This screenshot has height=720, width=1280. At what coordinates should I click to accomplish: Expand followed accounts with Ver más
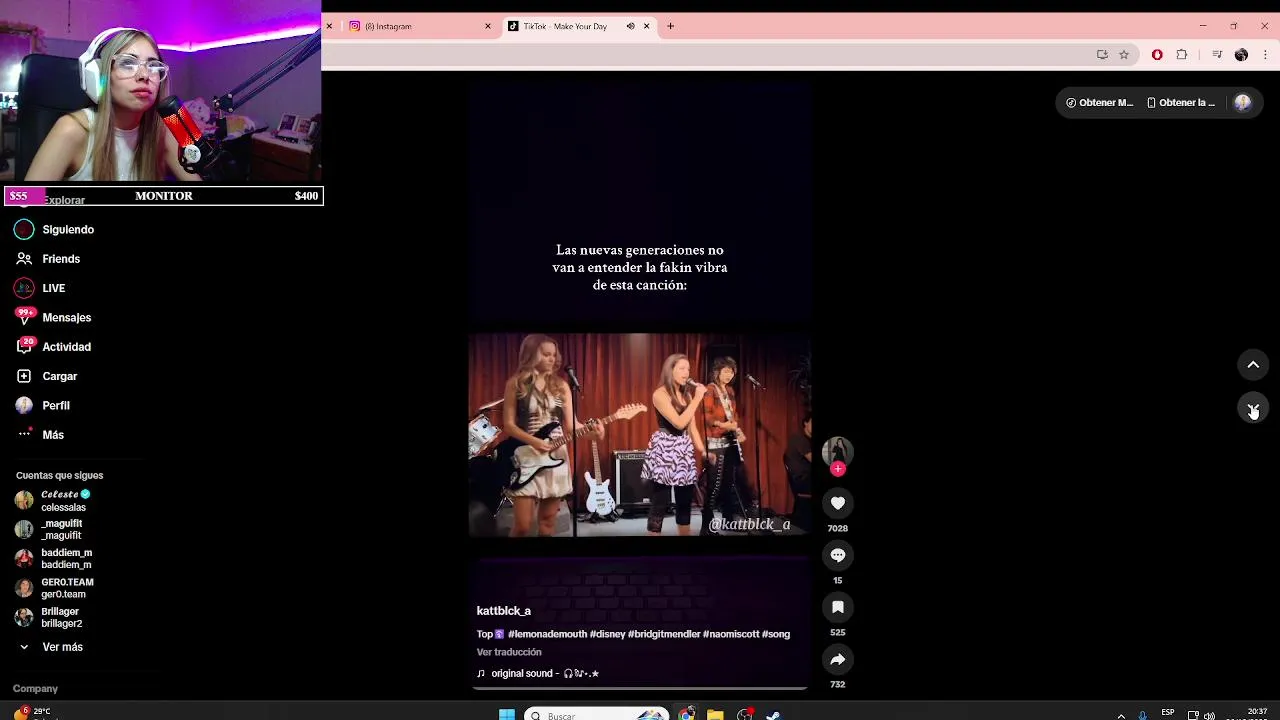pyautogui.click(x=62, y=647)
